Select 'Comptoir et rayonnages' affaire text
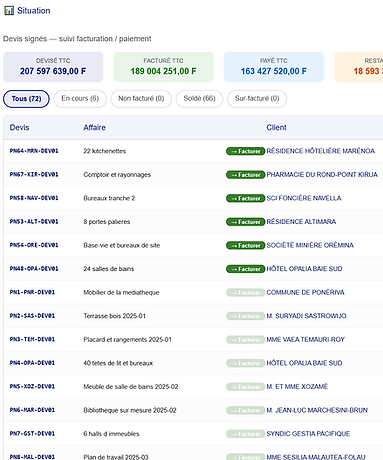Viewport: 383px width, 460px height. 117,175
